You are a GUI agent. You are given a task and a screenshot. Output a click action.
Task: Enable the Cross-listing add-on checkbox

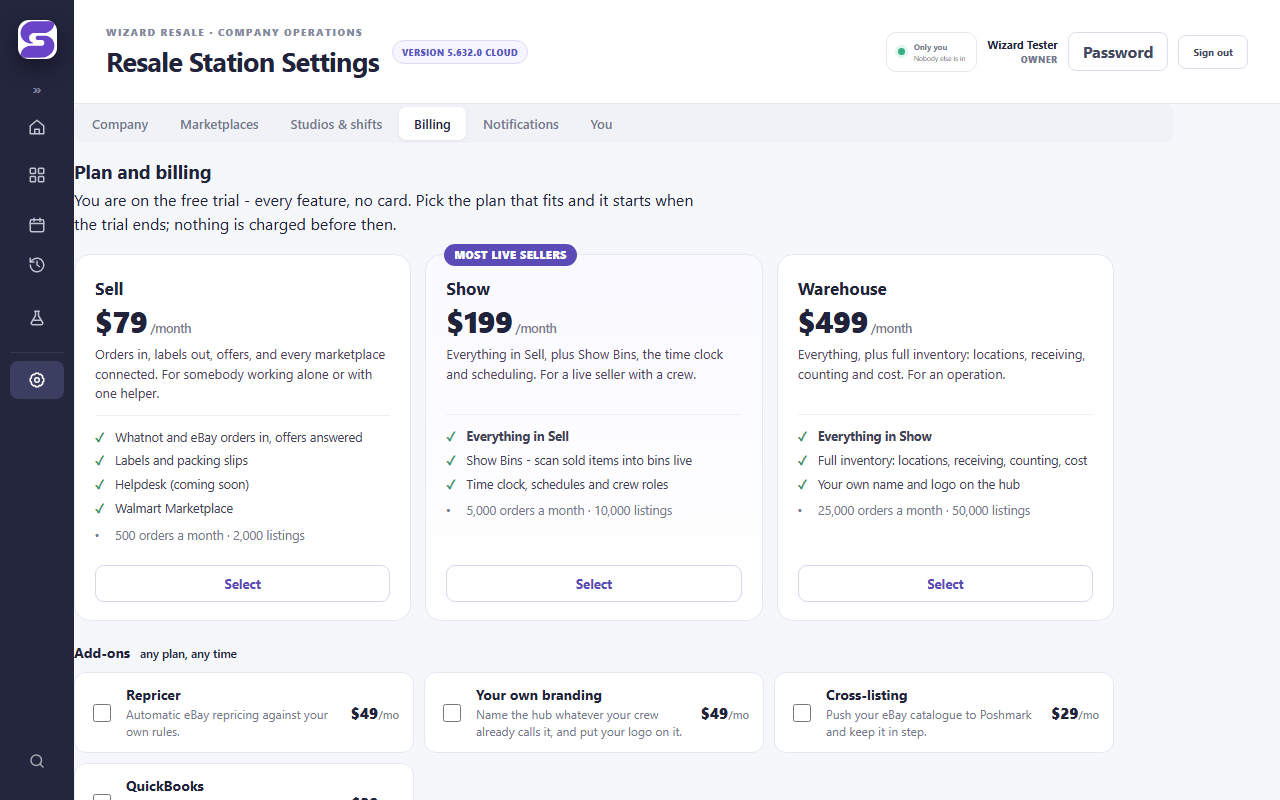(802, 713)
